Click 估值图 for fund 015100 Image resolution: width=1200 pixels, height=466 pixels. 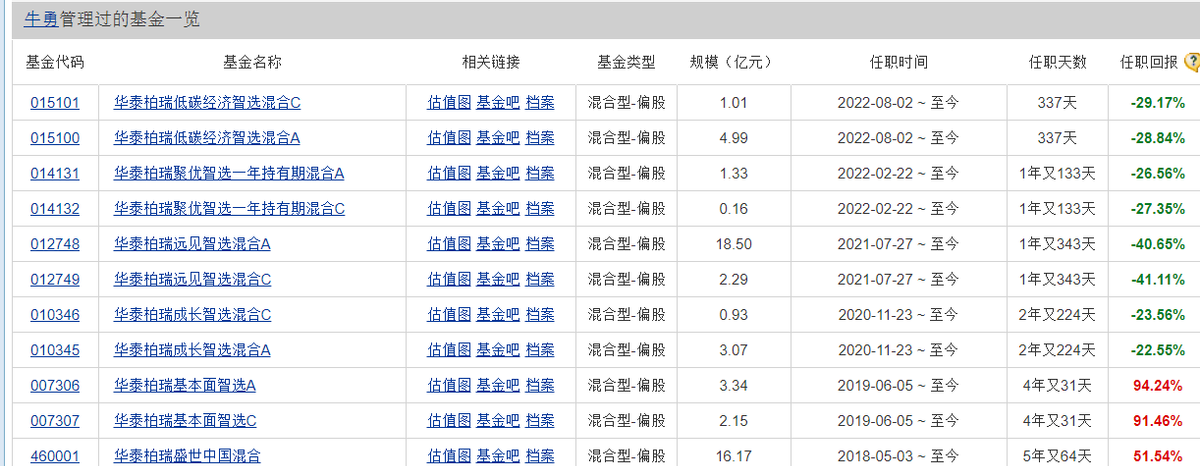[449, 137]
